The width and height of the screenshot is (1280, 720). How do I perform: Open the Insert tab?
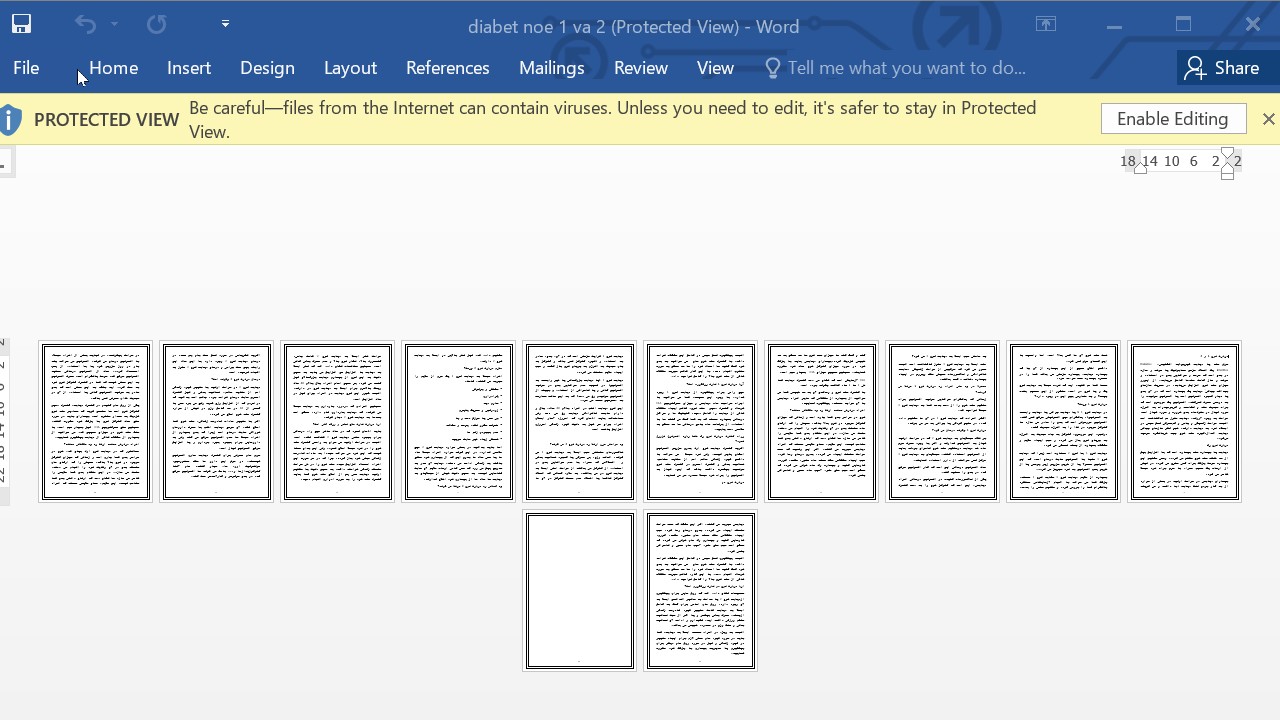189,68
